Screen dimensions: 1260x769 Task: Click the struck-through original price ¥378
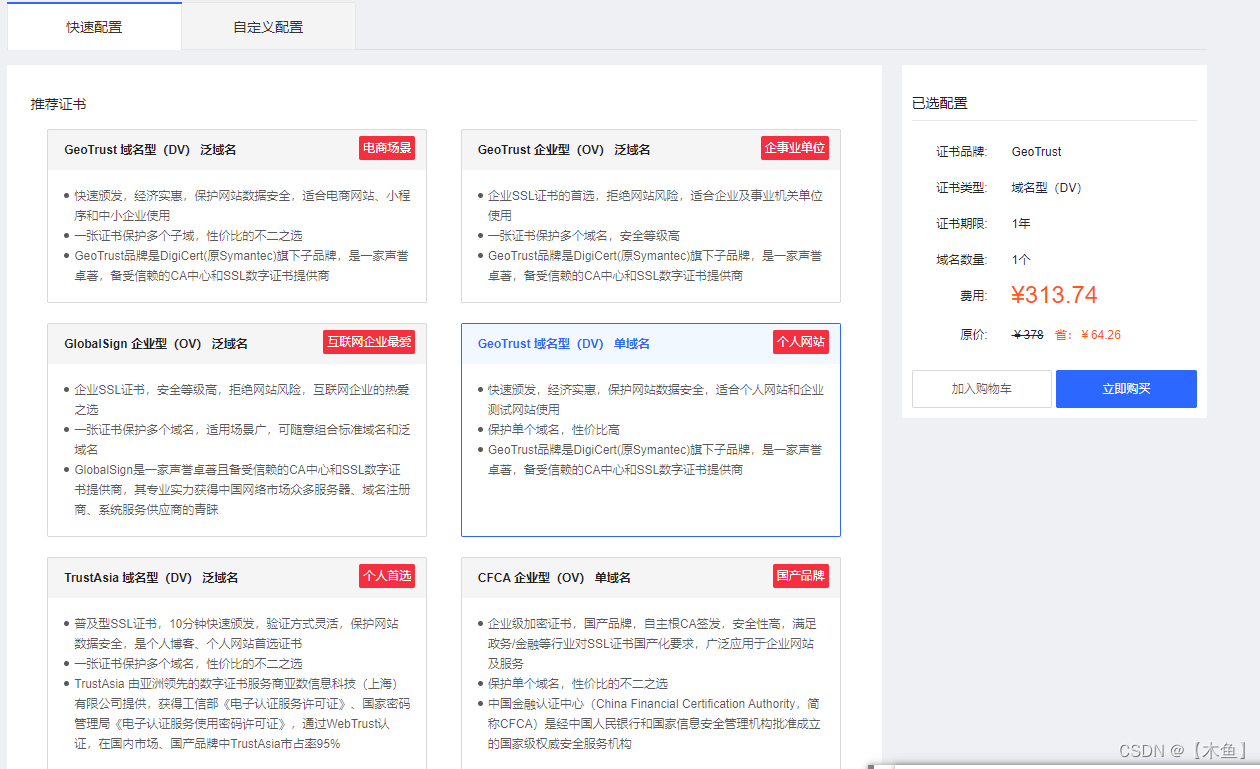(1028, 335)
